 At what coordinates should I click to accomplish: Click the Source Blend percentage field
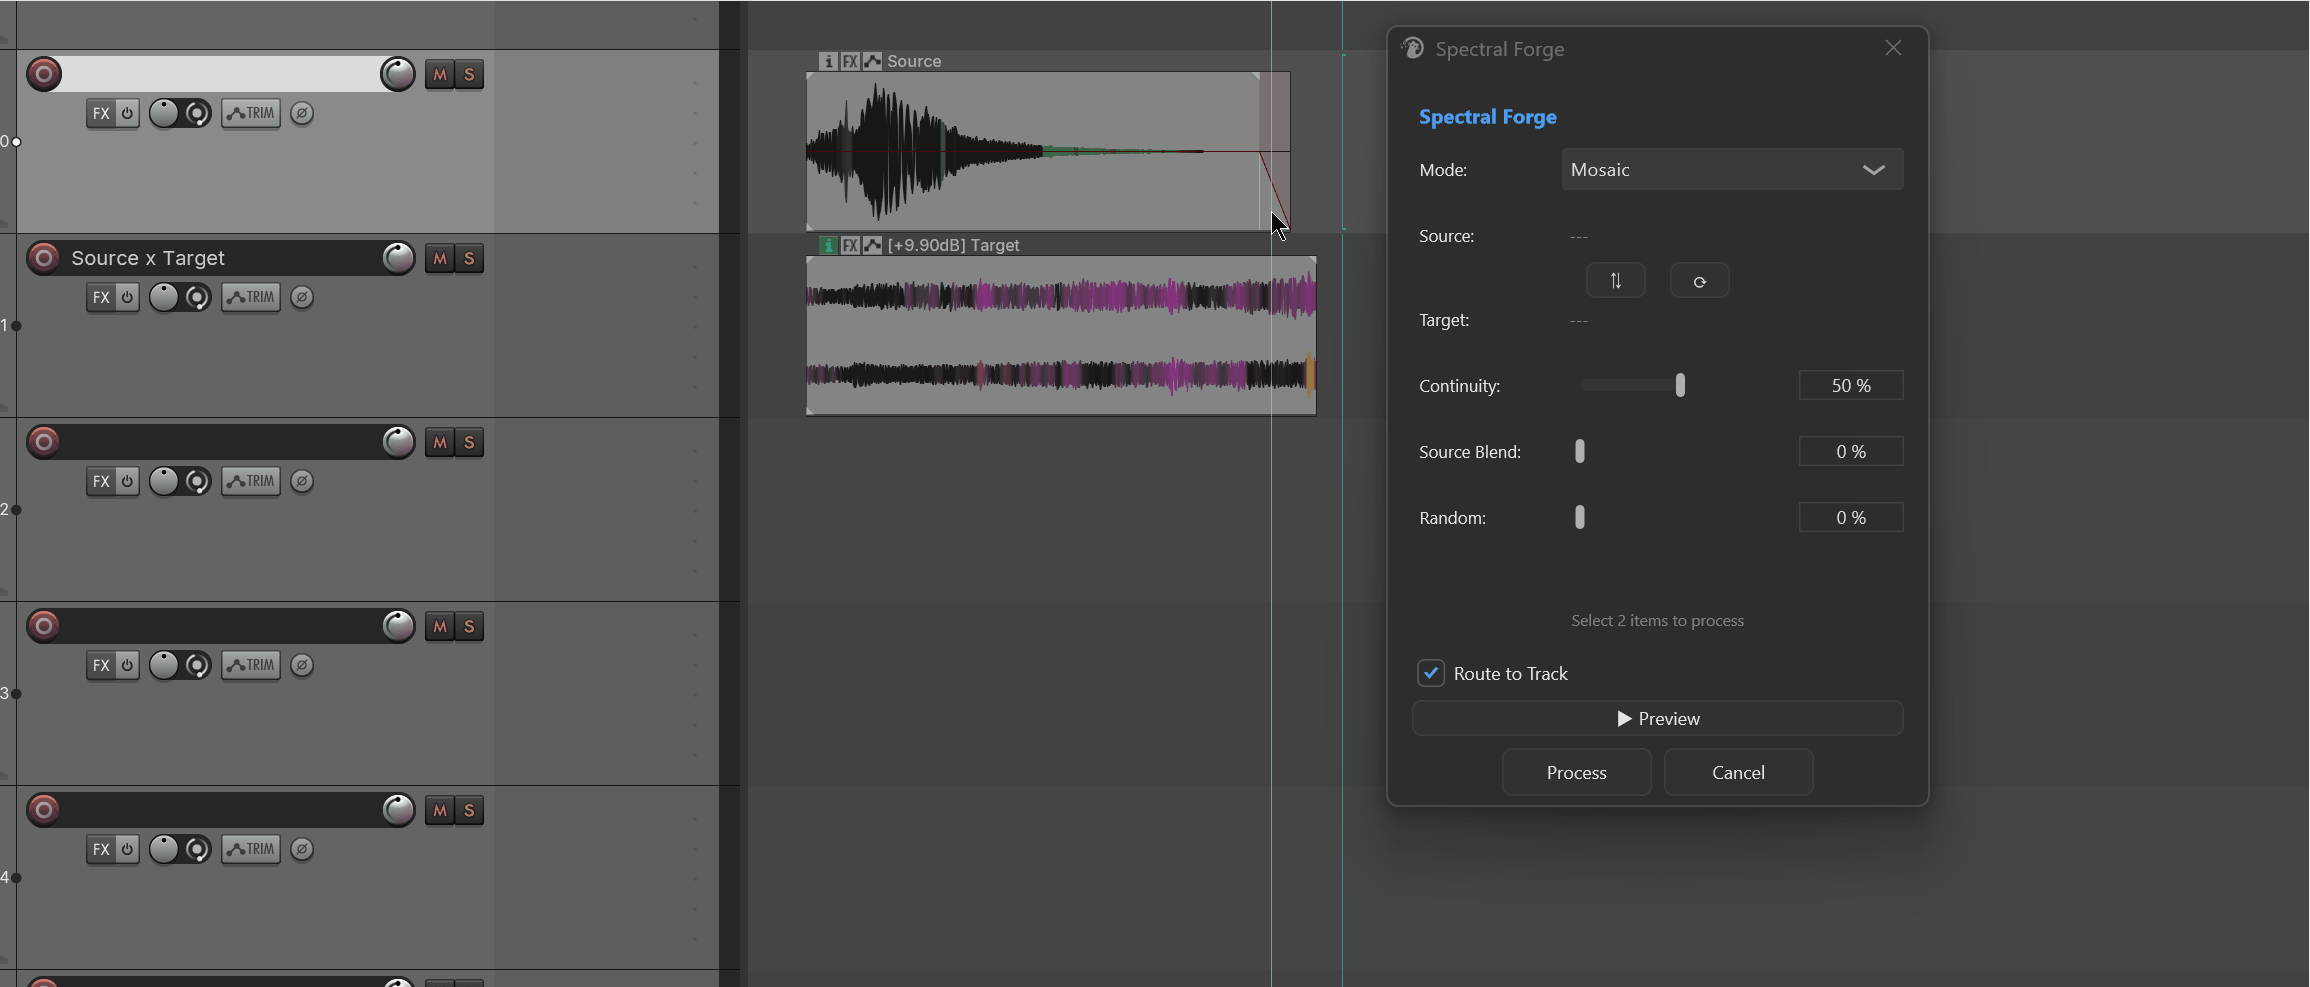coord(1850,451)
